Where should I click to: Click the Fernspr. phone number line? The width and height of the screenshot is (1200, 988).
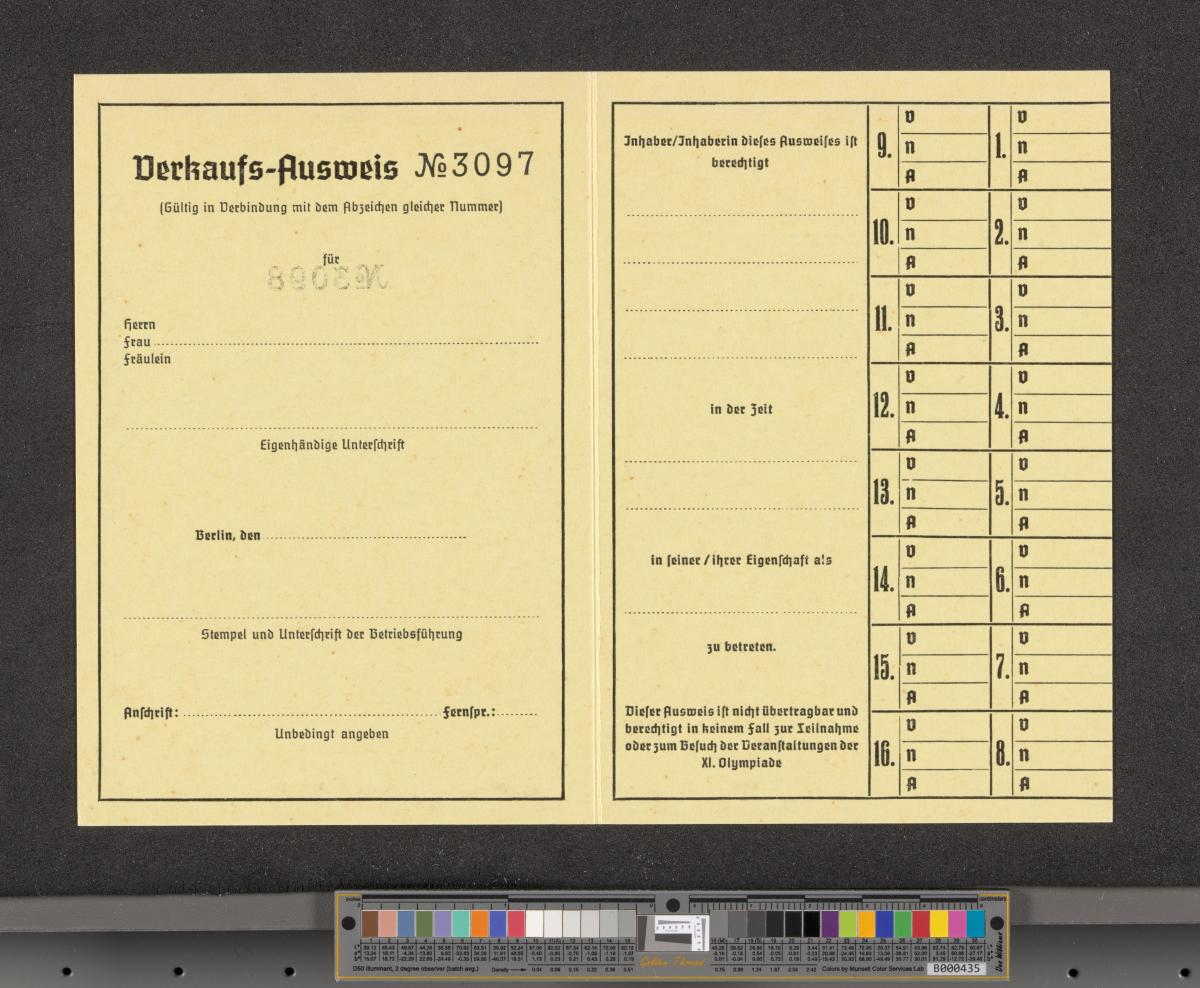tap(519, 714)
